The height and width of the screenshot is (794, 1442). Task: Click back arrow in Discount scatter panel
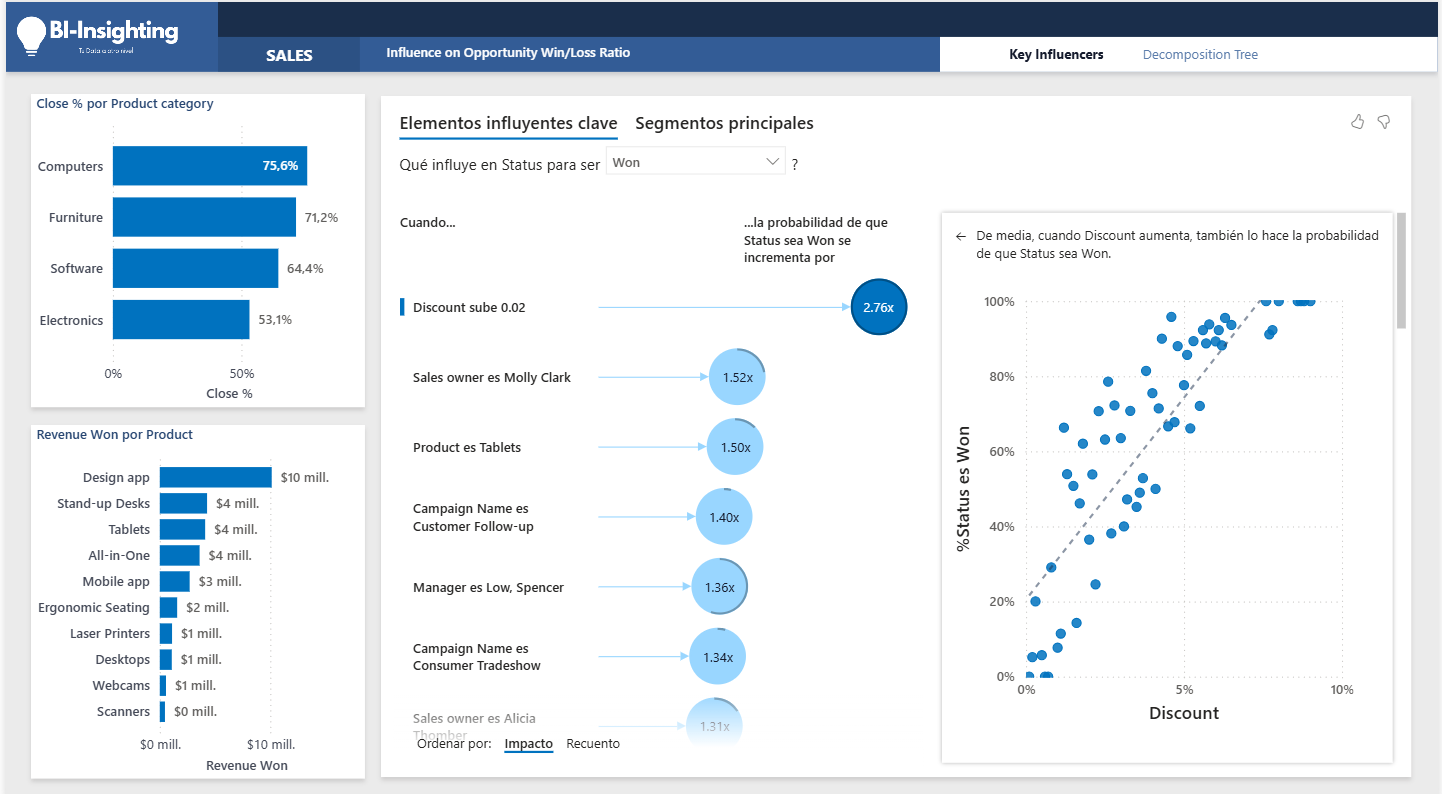(961, 237)
